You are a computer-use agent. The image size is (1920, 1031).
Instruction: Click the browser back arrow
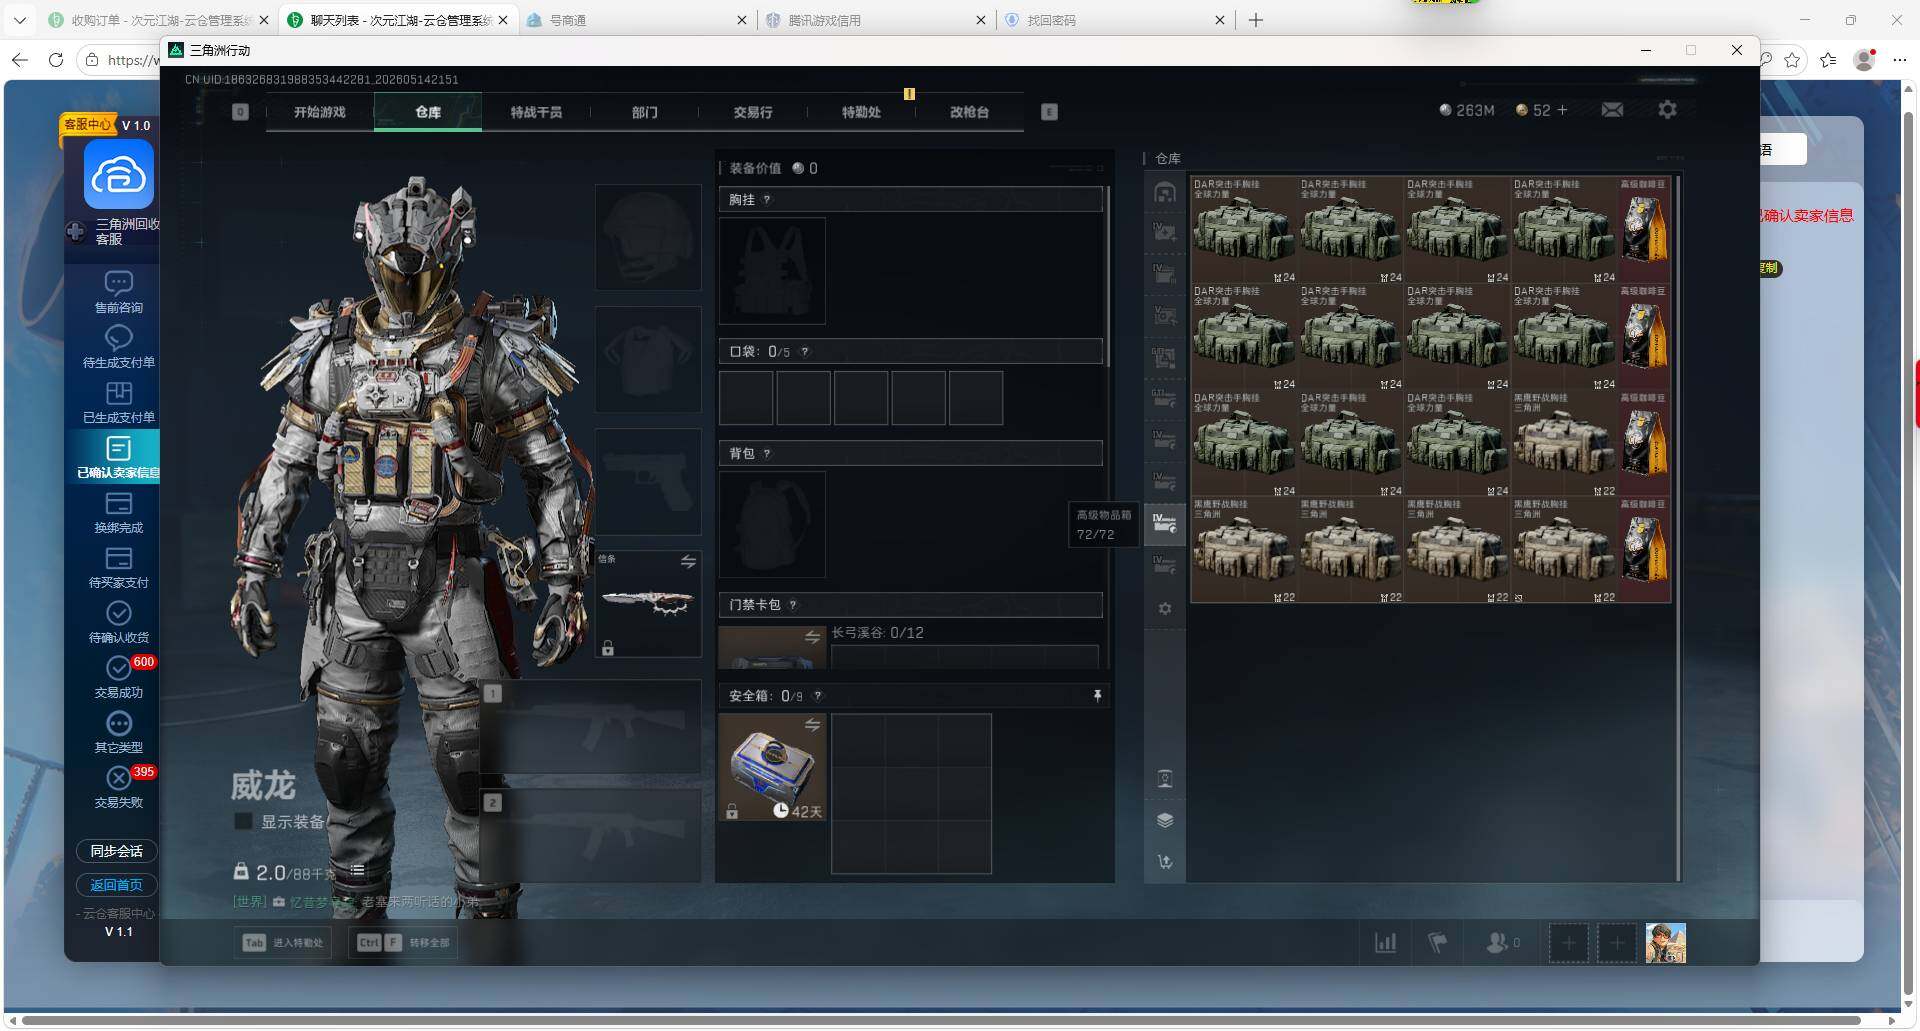coord(20,60)
